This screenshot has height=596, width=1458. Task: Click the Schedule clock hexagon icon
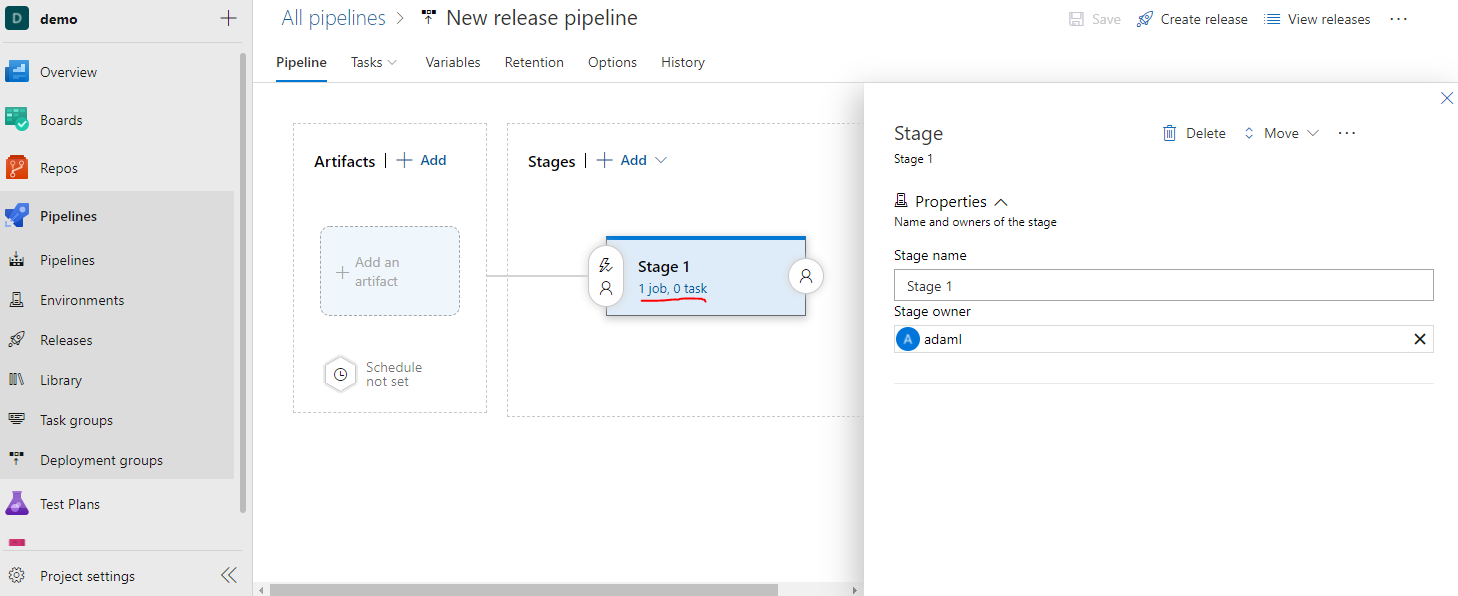[x=340, y=374]
